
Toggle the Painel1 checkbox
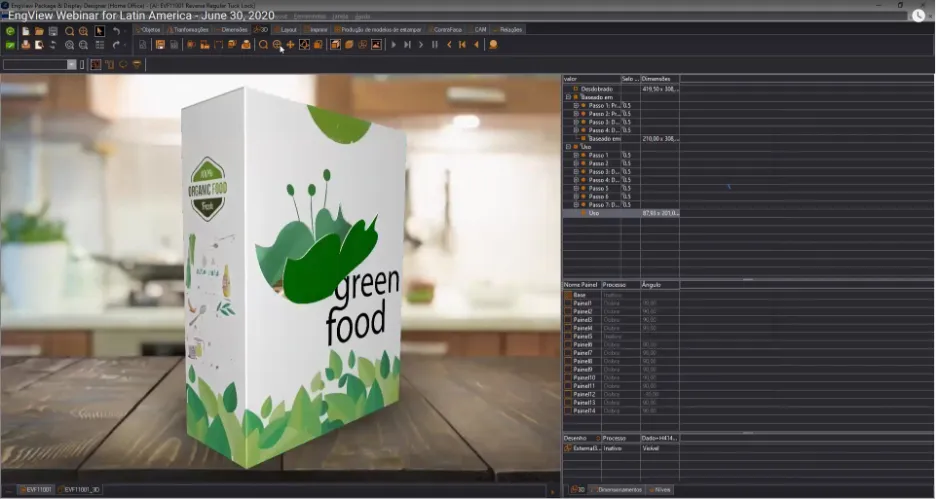point(568,304)
